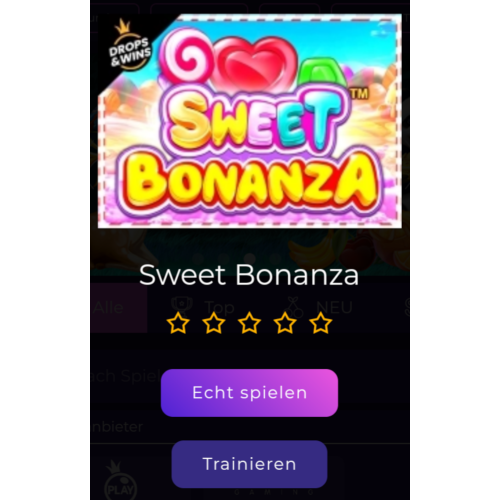Screen dimensions: 500x500
Task: Click the Drops & Wins badge
Action: pos(129,47)
